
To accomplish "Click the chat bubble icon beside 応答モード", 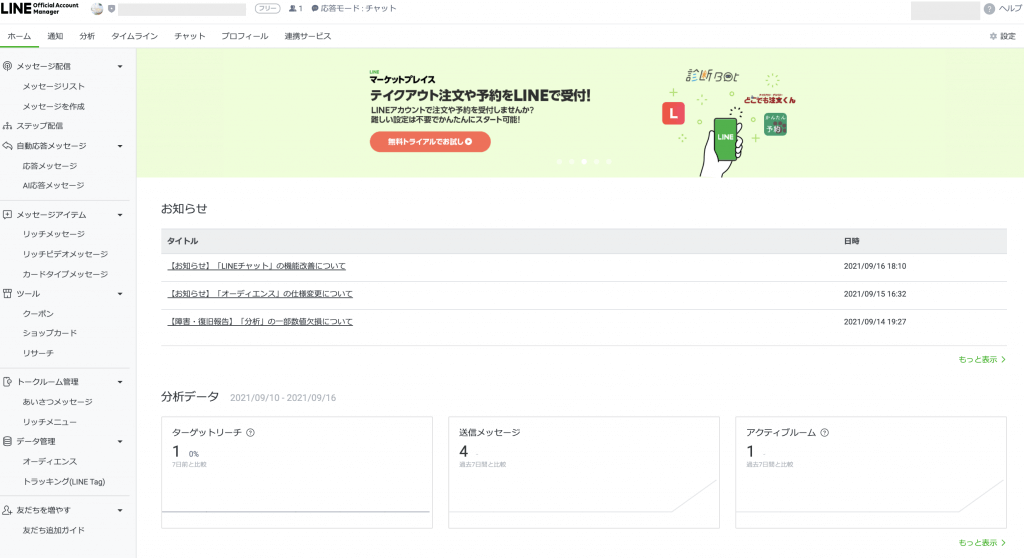I will coord(315,8).
